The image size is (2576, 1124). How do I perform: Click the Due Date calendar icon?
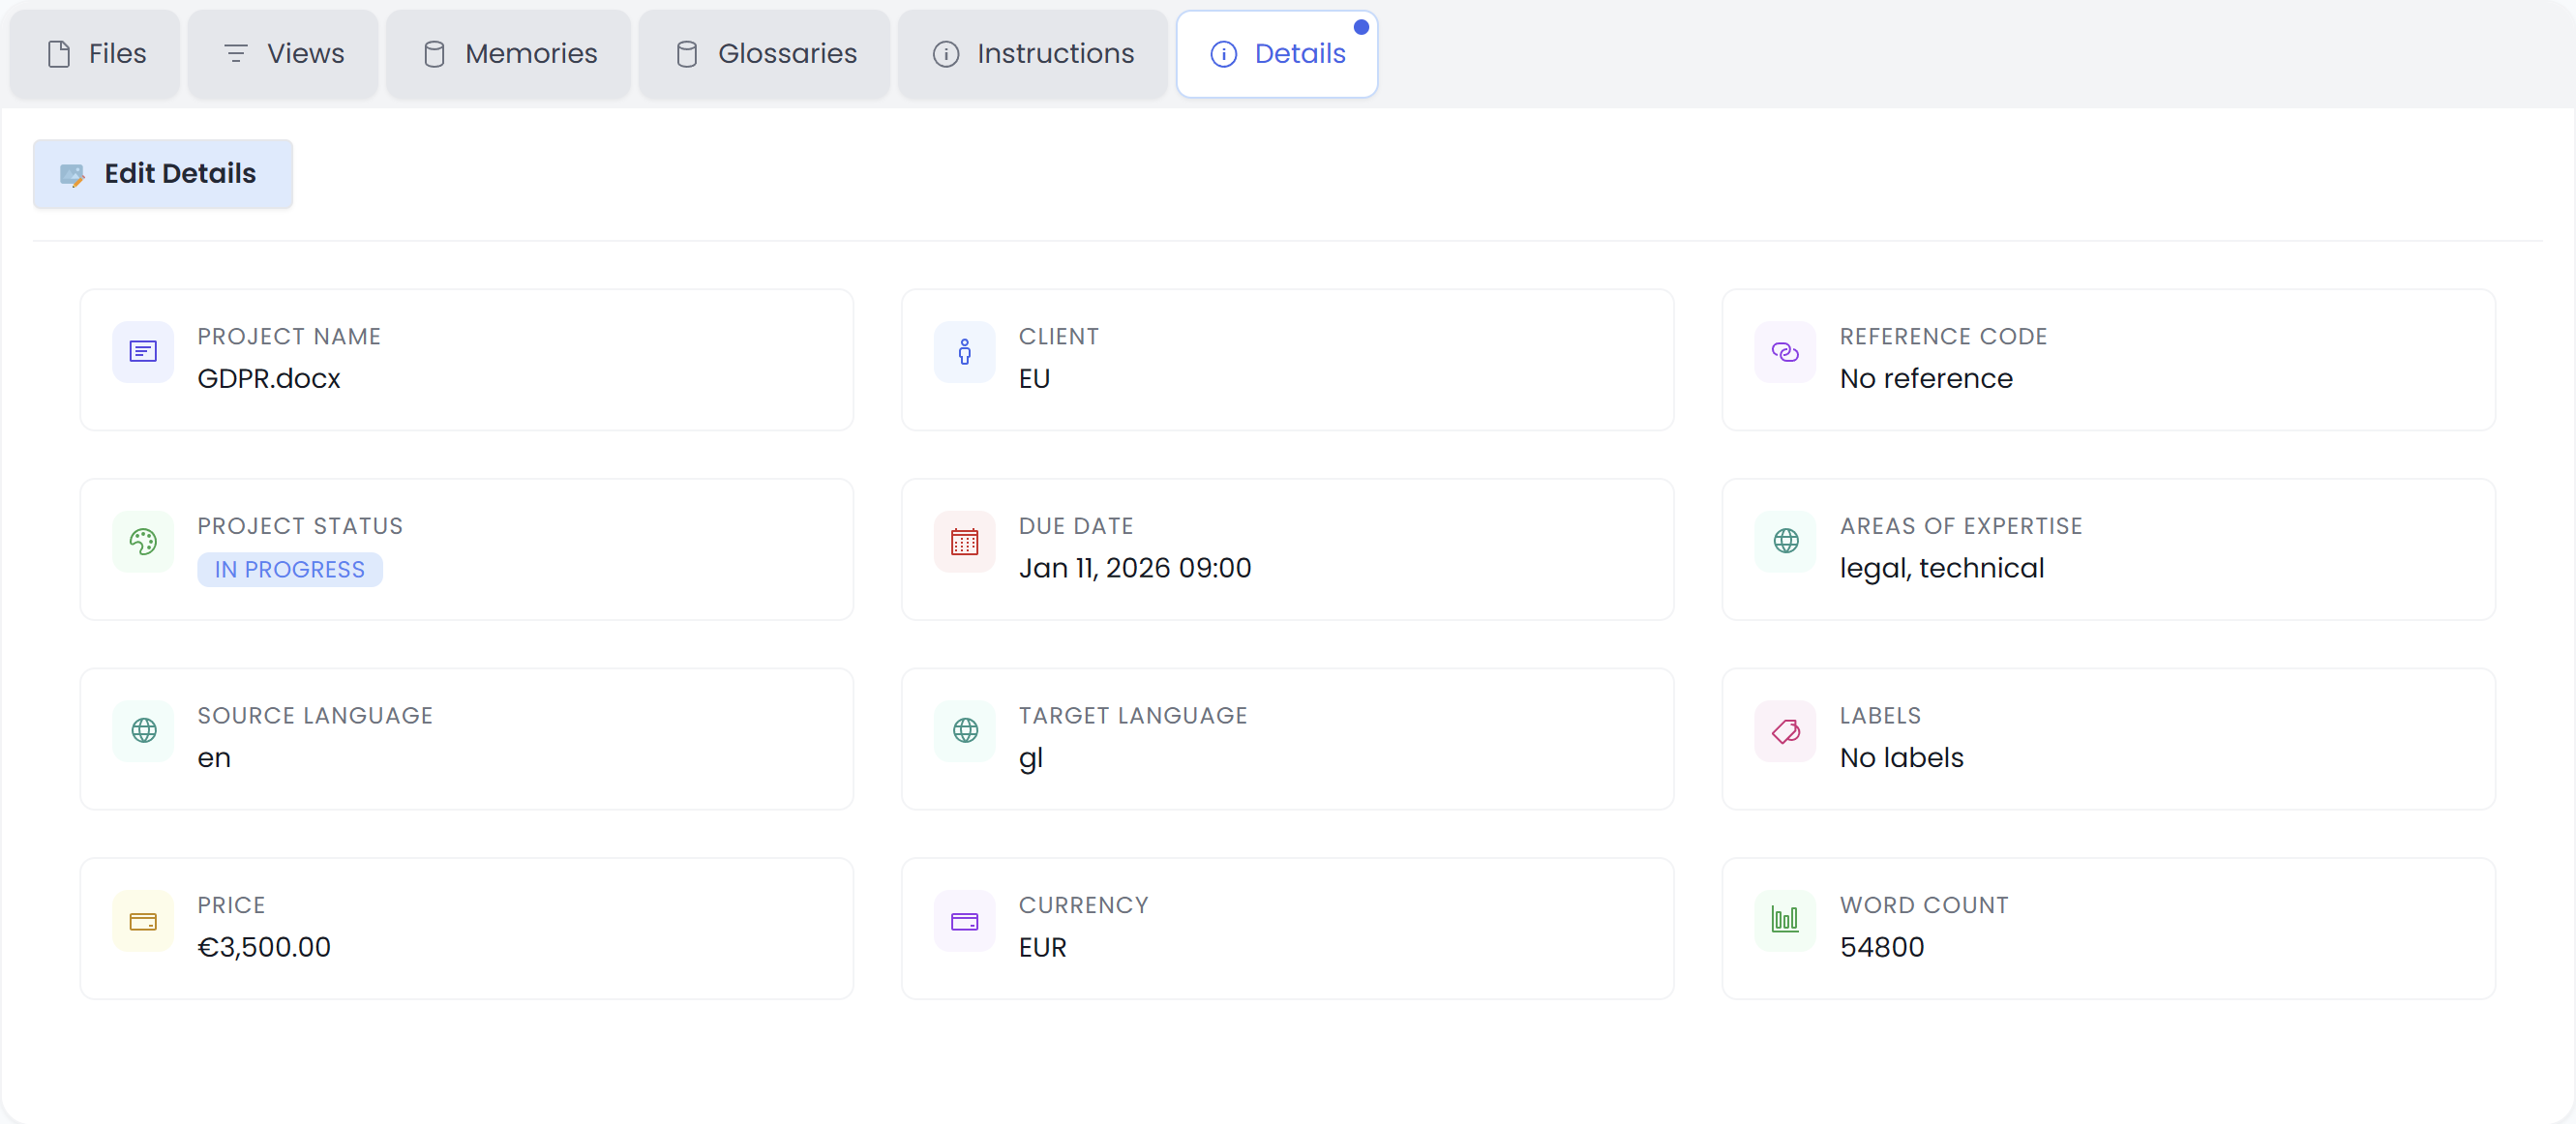964,542
